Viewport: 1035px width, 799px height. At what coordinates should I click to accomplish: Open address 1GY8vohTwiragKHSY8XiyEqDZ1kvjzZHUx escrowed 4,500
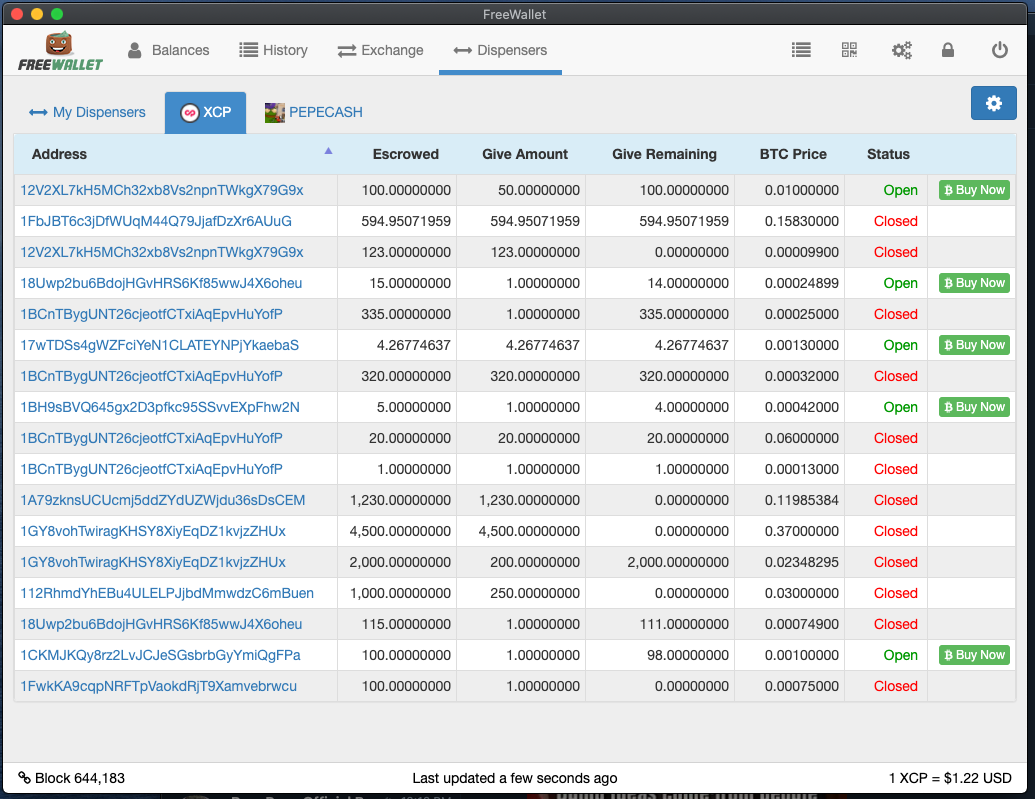pos(152,532)
